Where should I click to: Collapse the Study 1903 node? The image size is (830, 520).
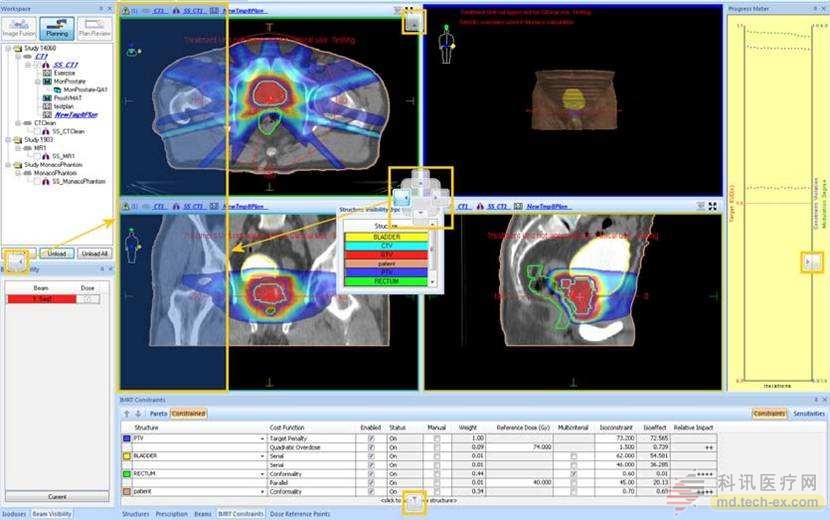point(8,140)
